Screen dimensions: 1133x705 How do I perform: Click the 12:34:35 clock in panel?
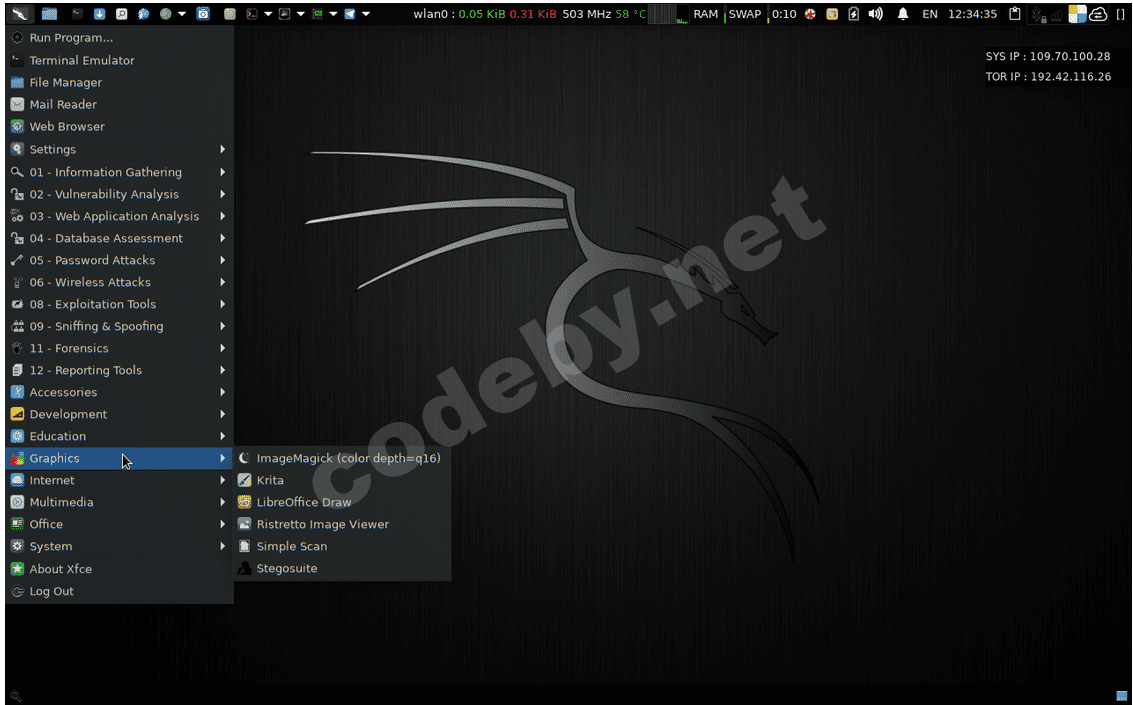[x=973, y=14]
